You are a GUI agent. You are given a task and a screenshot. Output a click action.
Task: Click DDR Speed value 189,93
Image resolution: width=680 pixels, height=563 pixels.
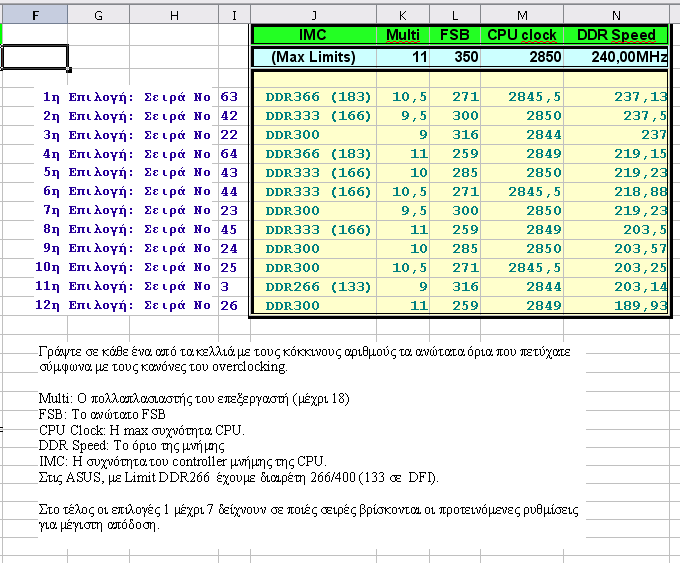click(640, 306)
